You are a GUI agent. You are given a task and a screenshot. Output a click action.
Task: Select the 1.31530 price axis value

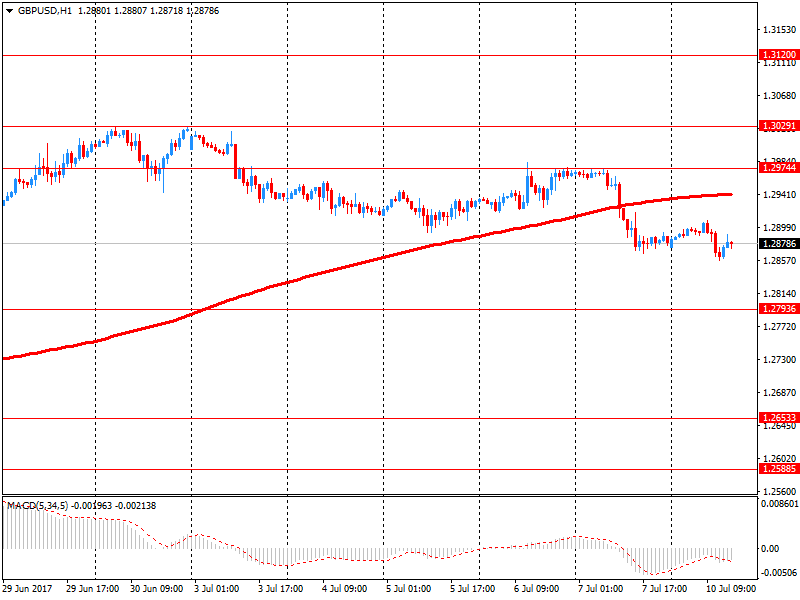[779, 30]
